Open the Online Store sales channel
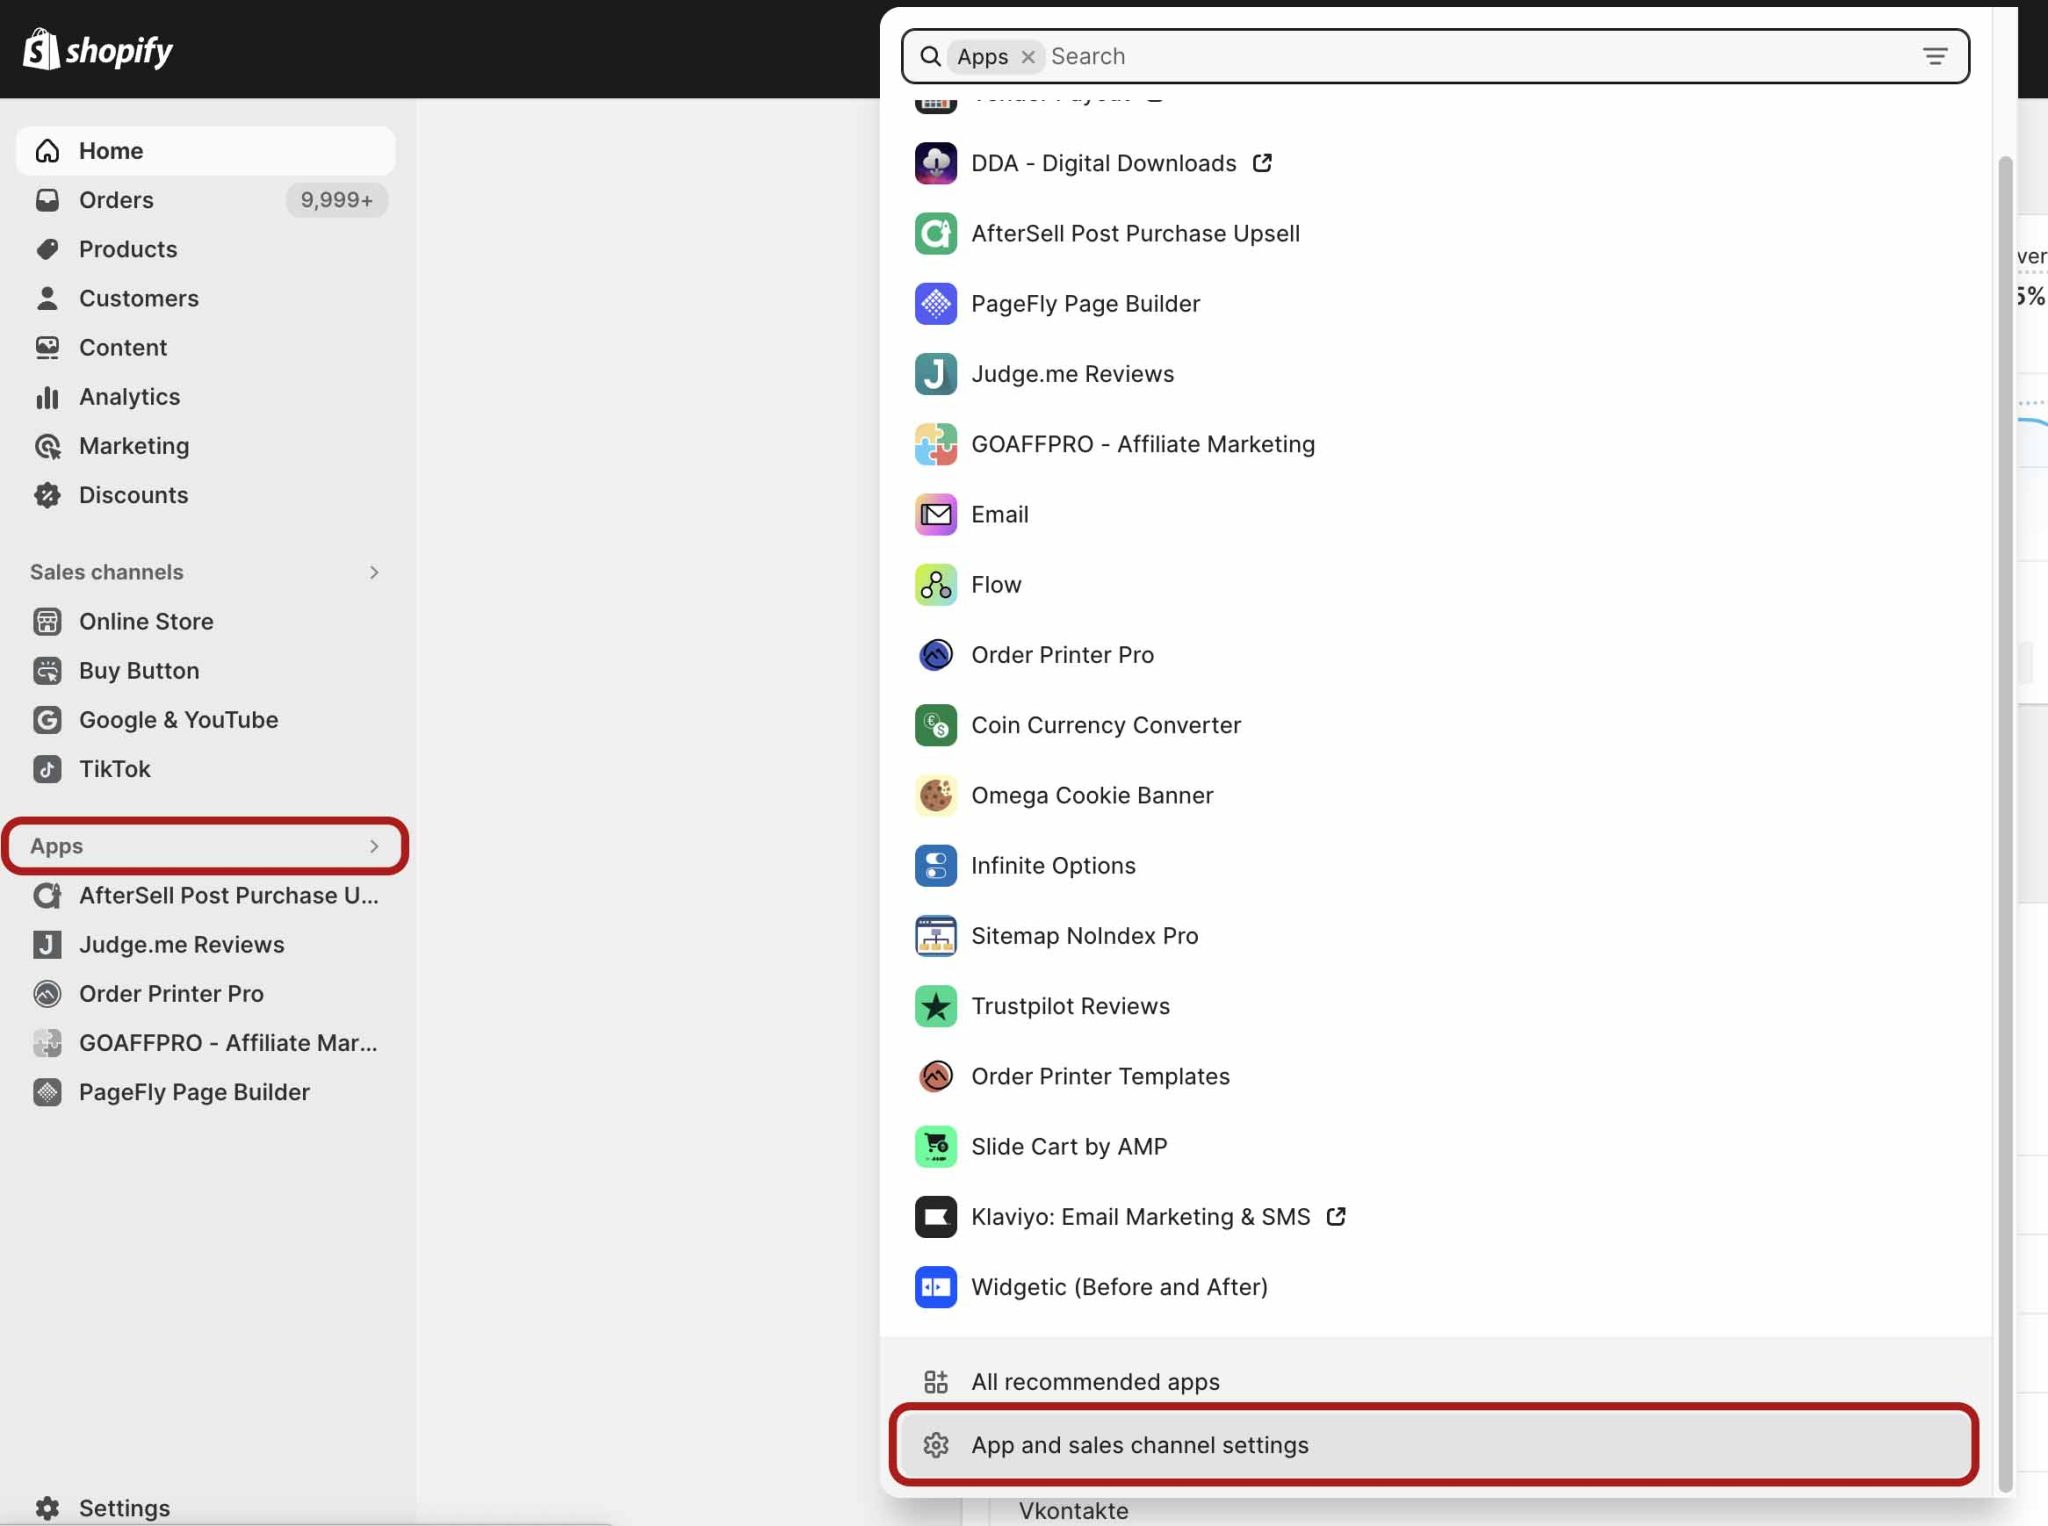Screen dimensions: 2048x1526 (x=146, y=621)
